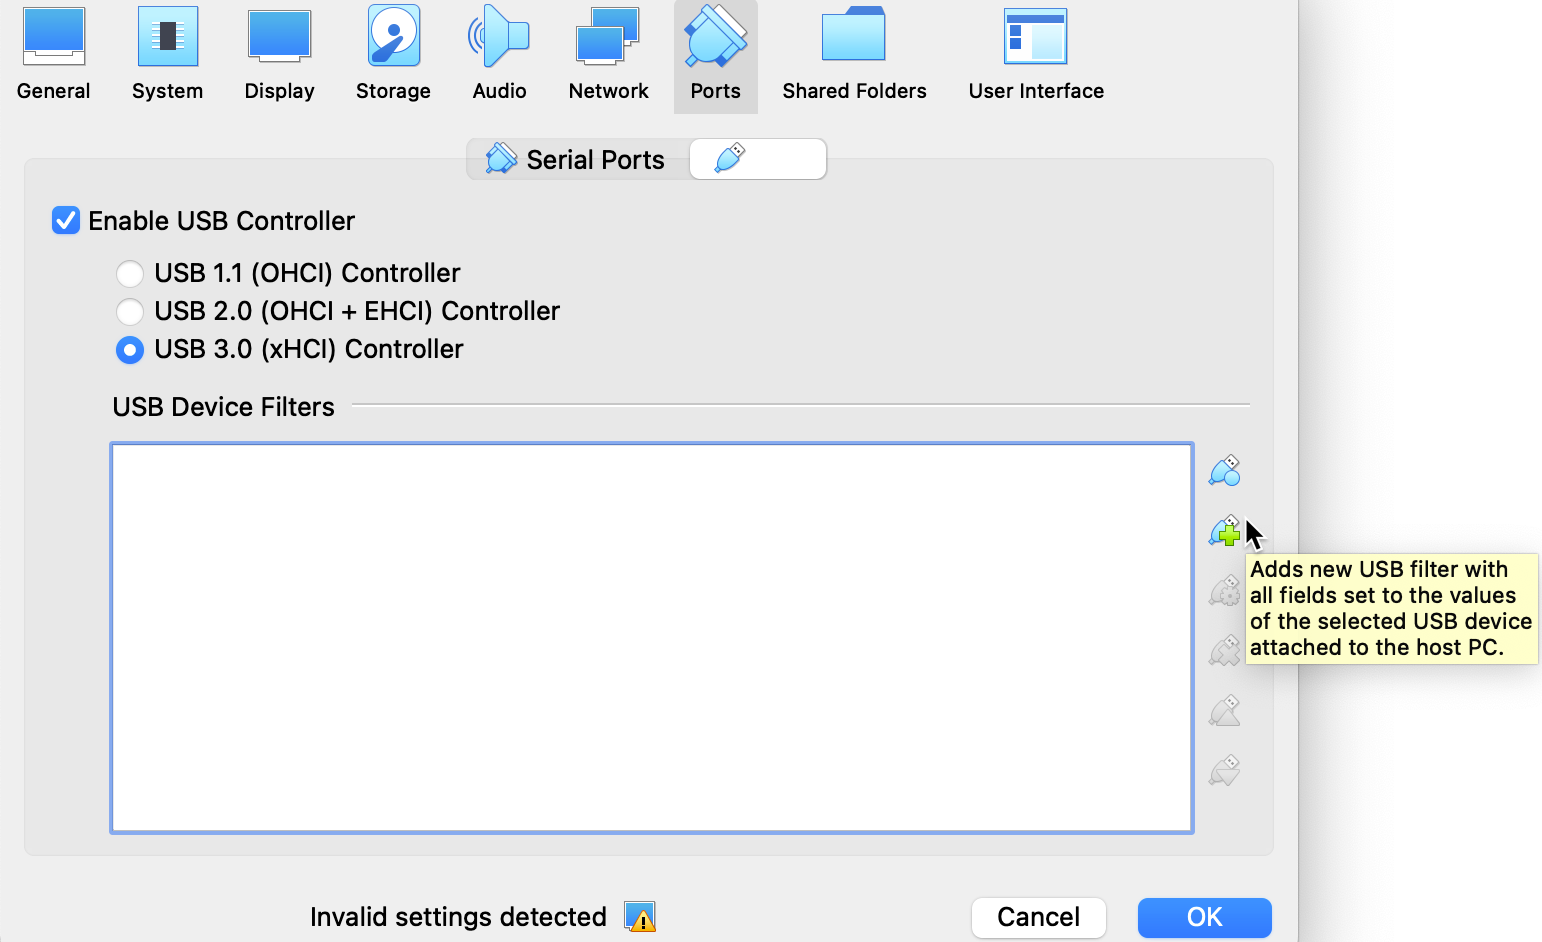Click the OK button
This screenshot has width=1542, height=942.
[1203, 917]
